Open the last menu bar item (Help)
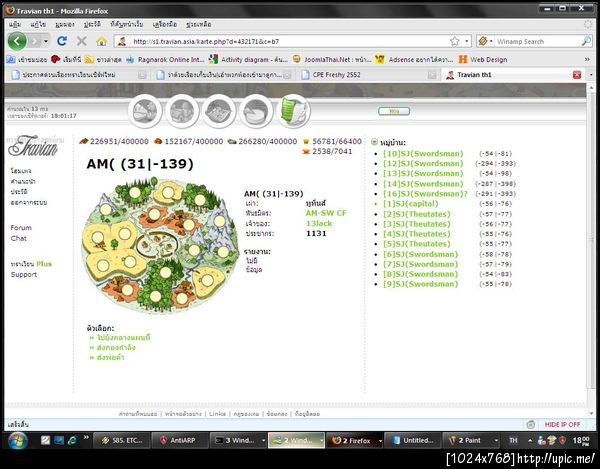The image size is (600, 469). click(199, 24)
